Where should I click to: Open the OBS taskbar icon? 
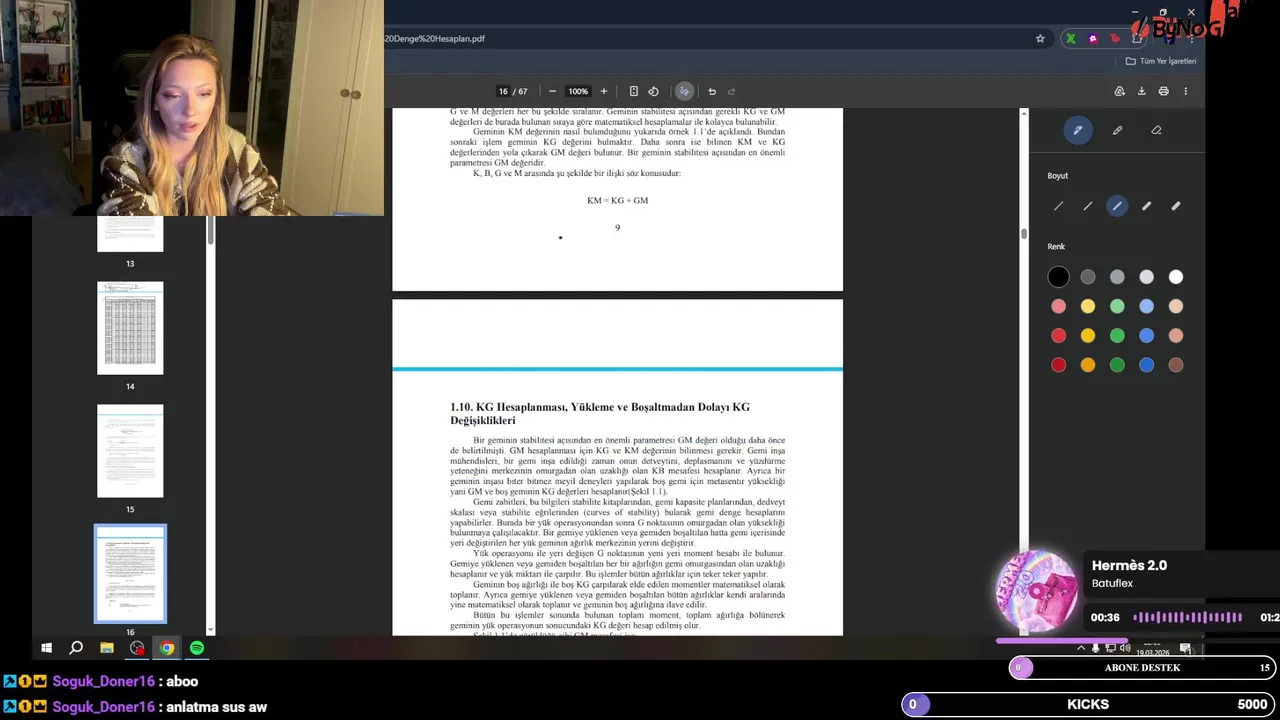click(137, 648)
